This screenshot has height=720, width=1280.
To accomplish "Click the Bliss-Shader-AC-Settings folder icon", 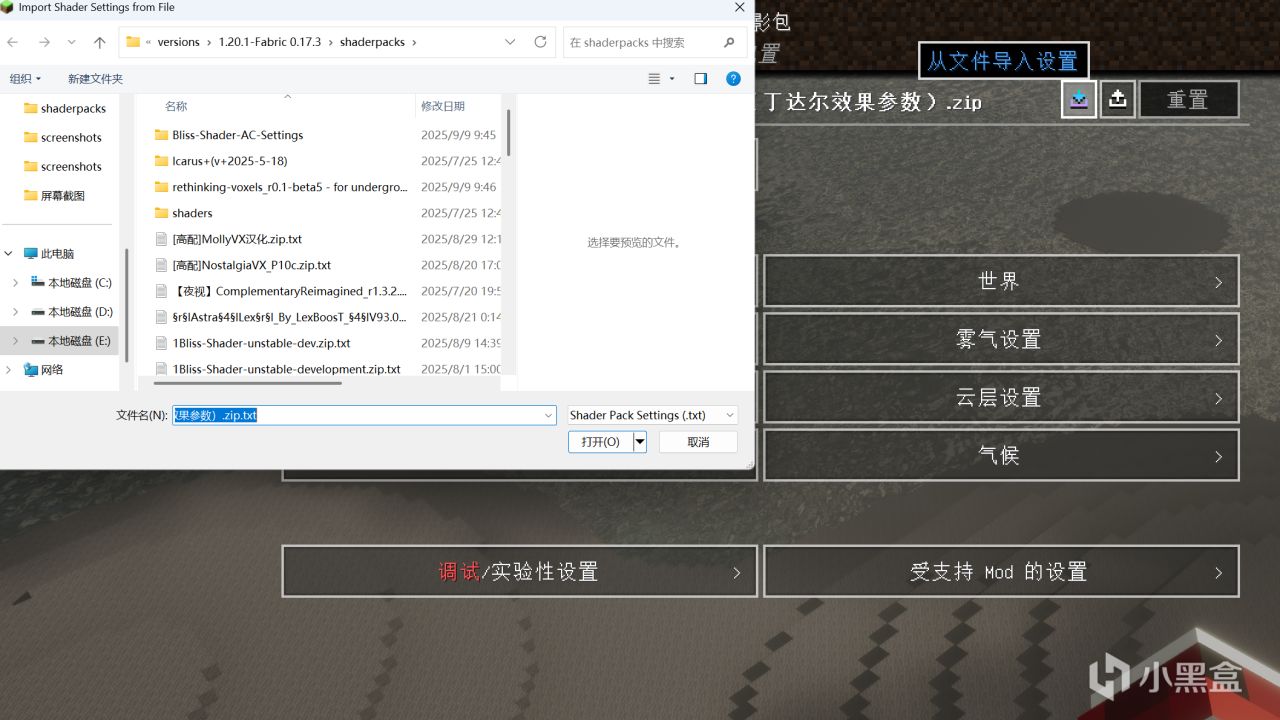I will (x=162, y=135).
